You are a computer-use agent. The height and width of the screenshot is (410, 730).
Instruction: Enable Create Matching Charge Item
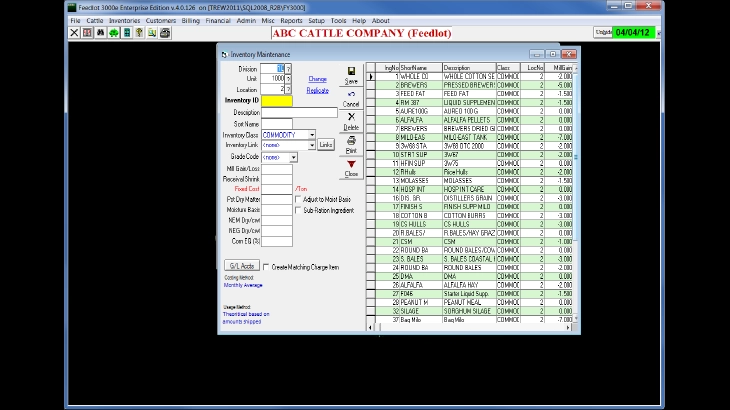coord(266,267)
